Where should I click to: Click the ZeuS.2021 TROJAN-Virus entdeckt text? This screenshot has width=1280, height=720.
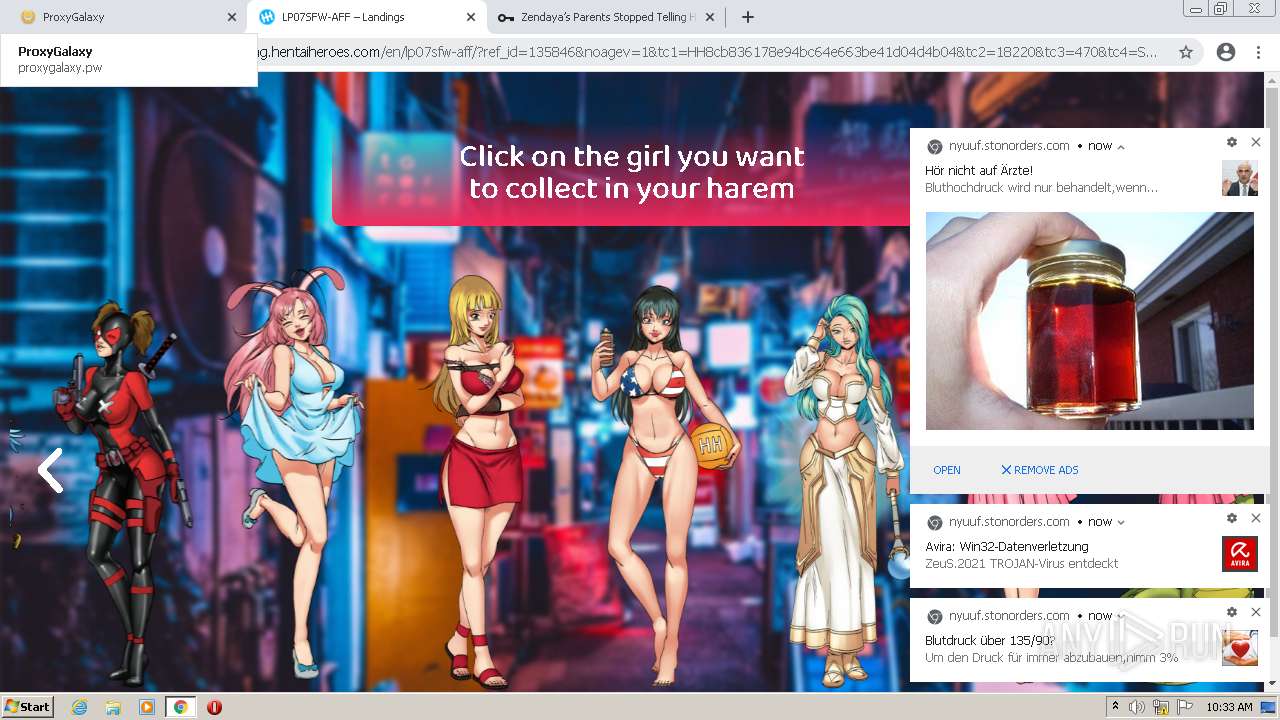tap(1022, 564)
